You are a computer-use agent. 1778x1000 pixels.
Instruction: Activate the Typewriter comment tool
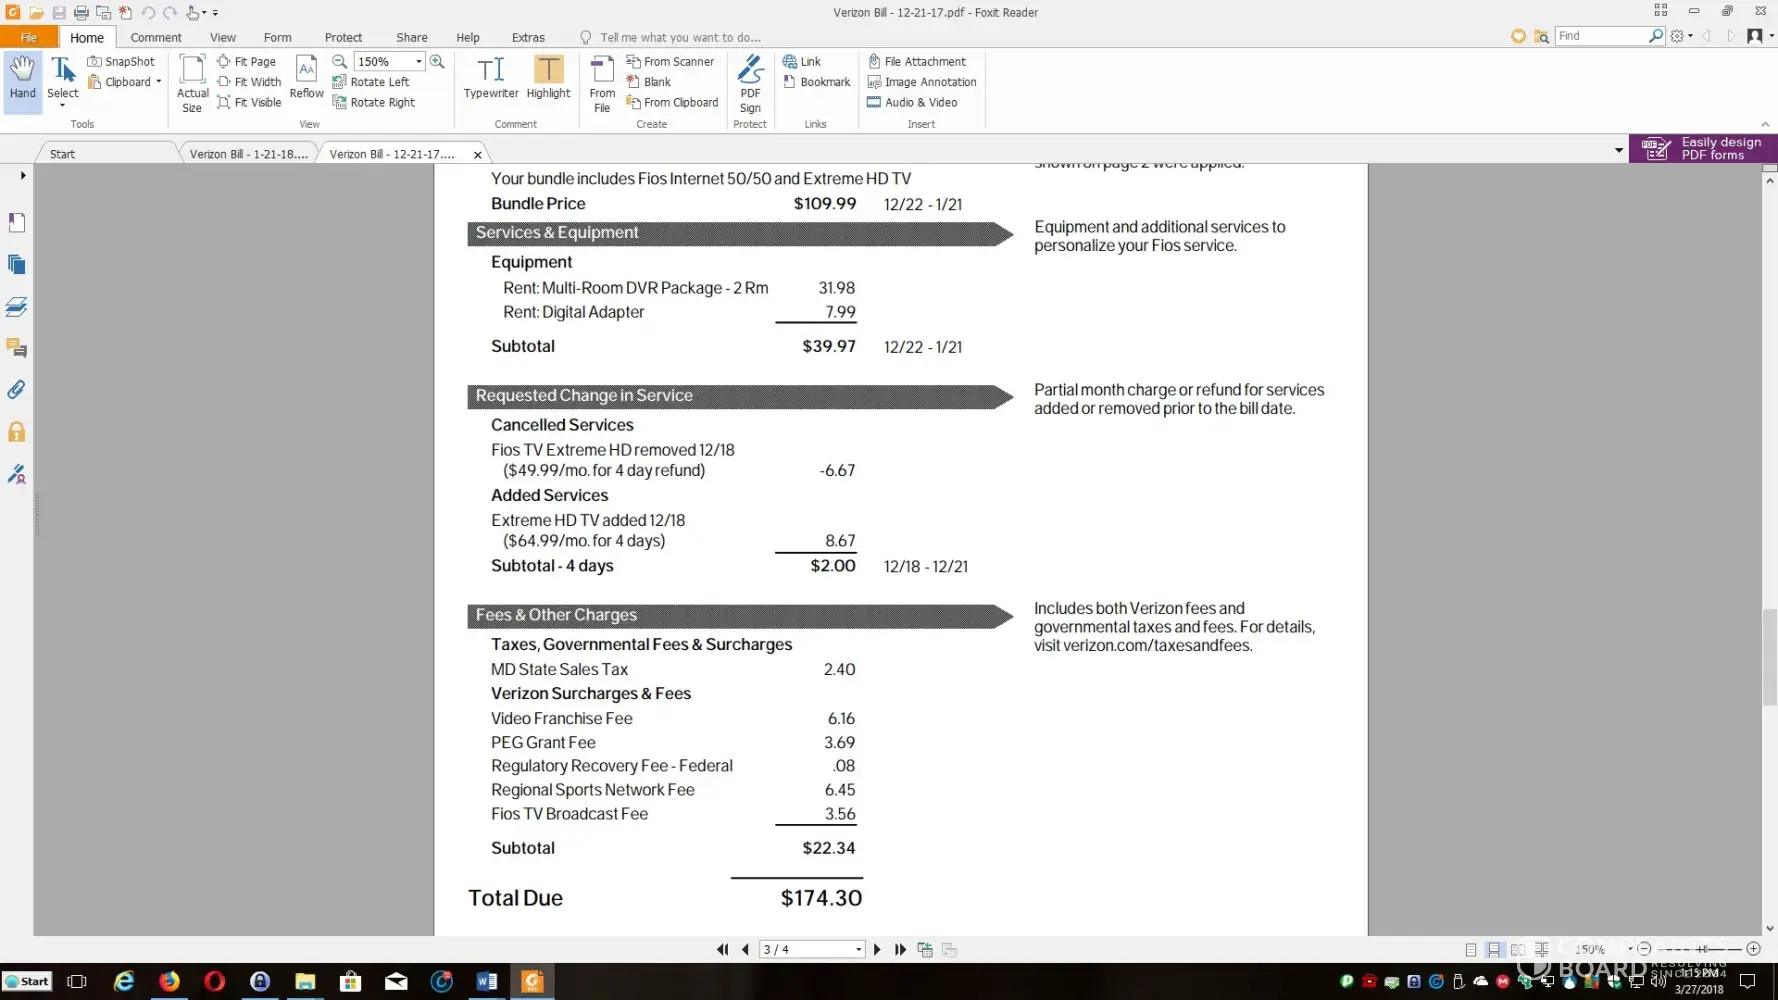click(x=490, y=78)
